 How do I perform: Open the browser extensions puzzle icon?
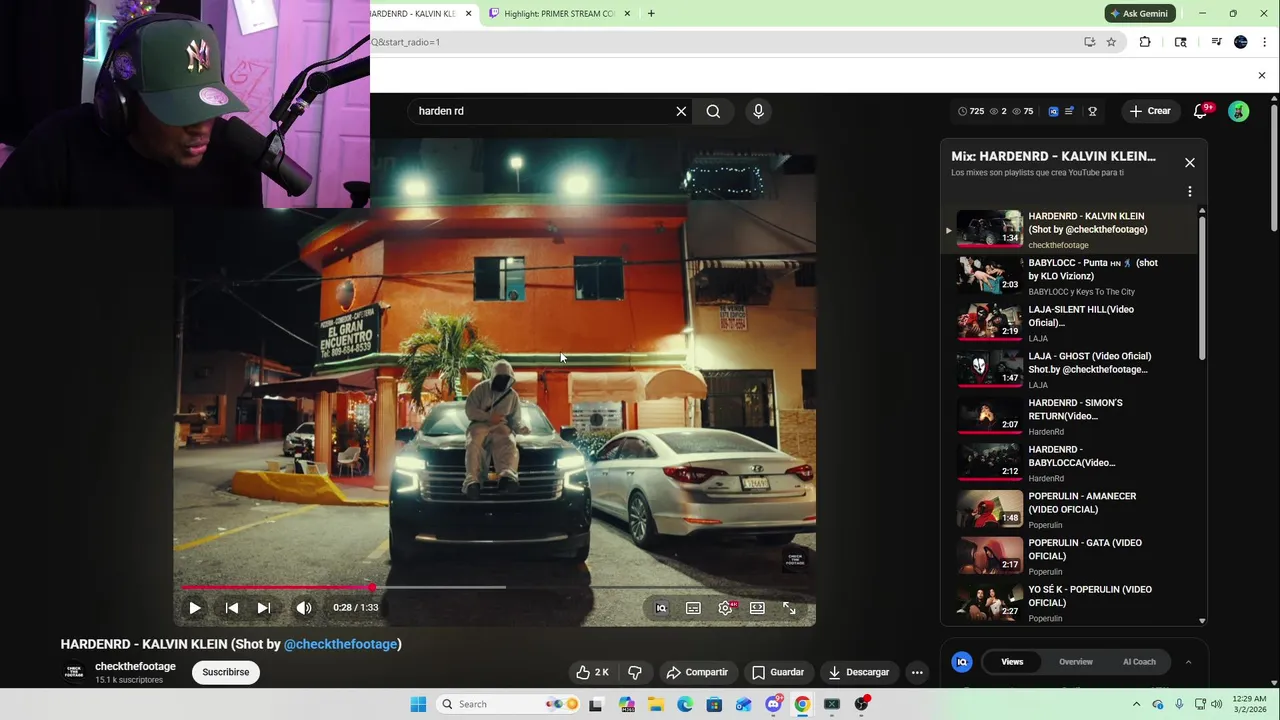1145,42
